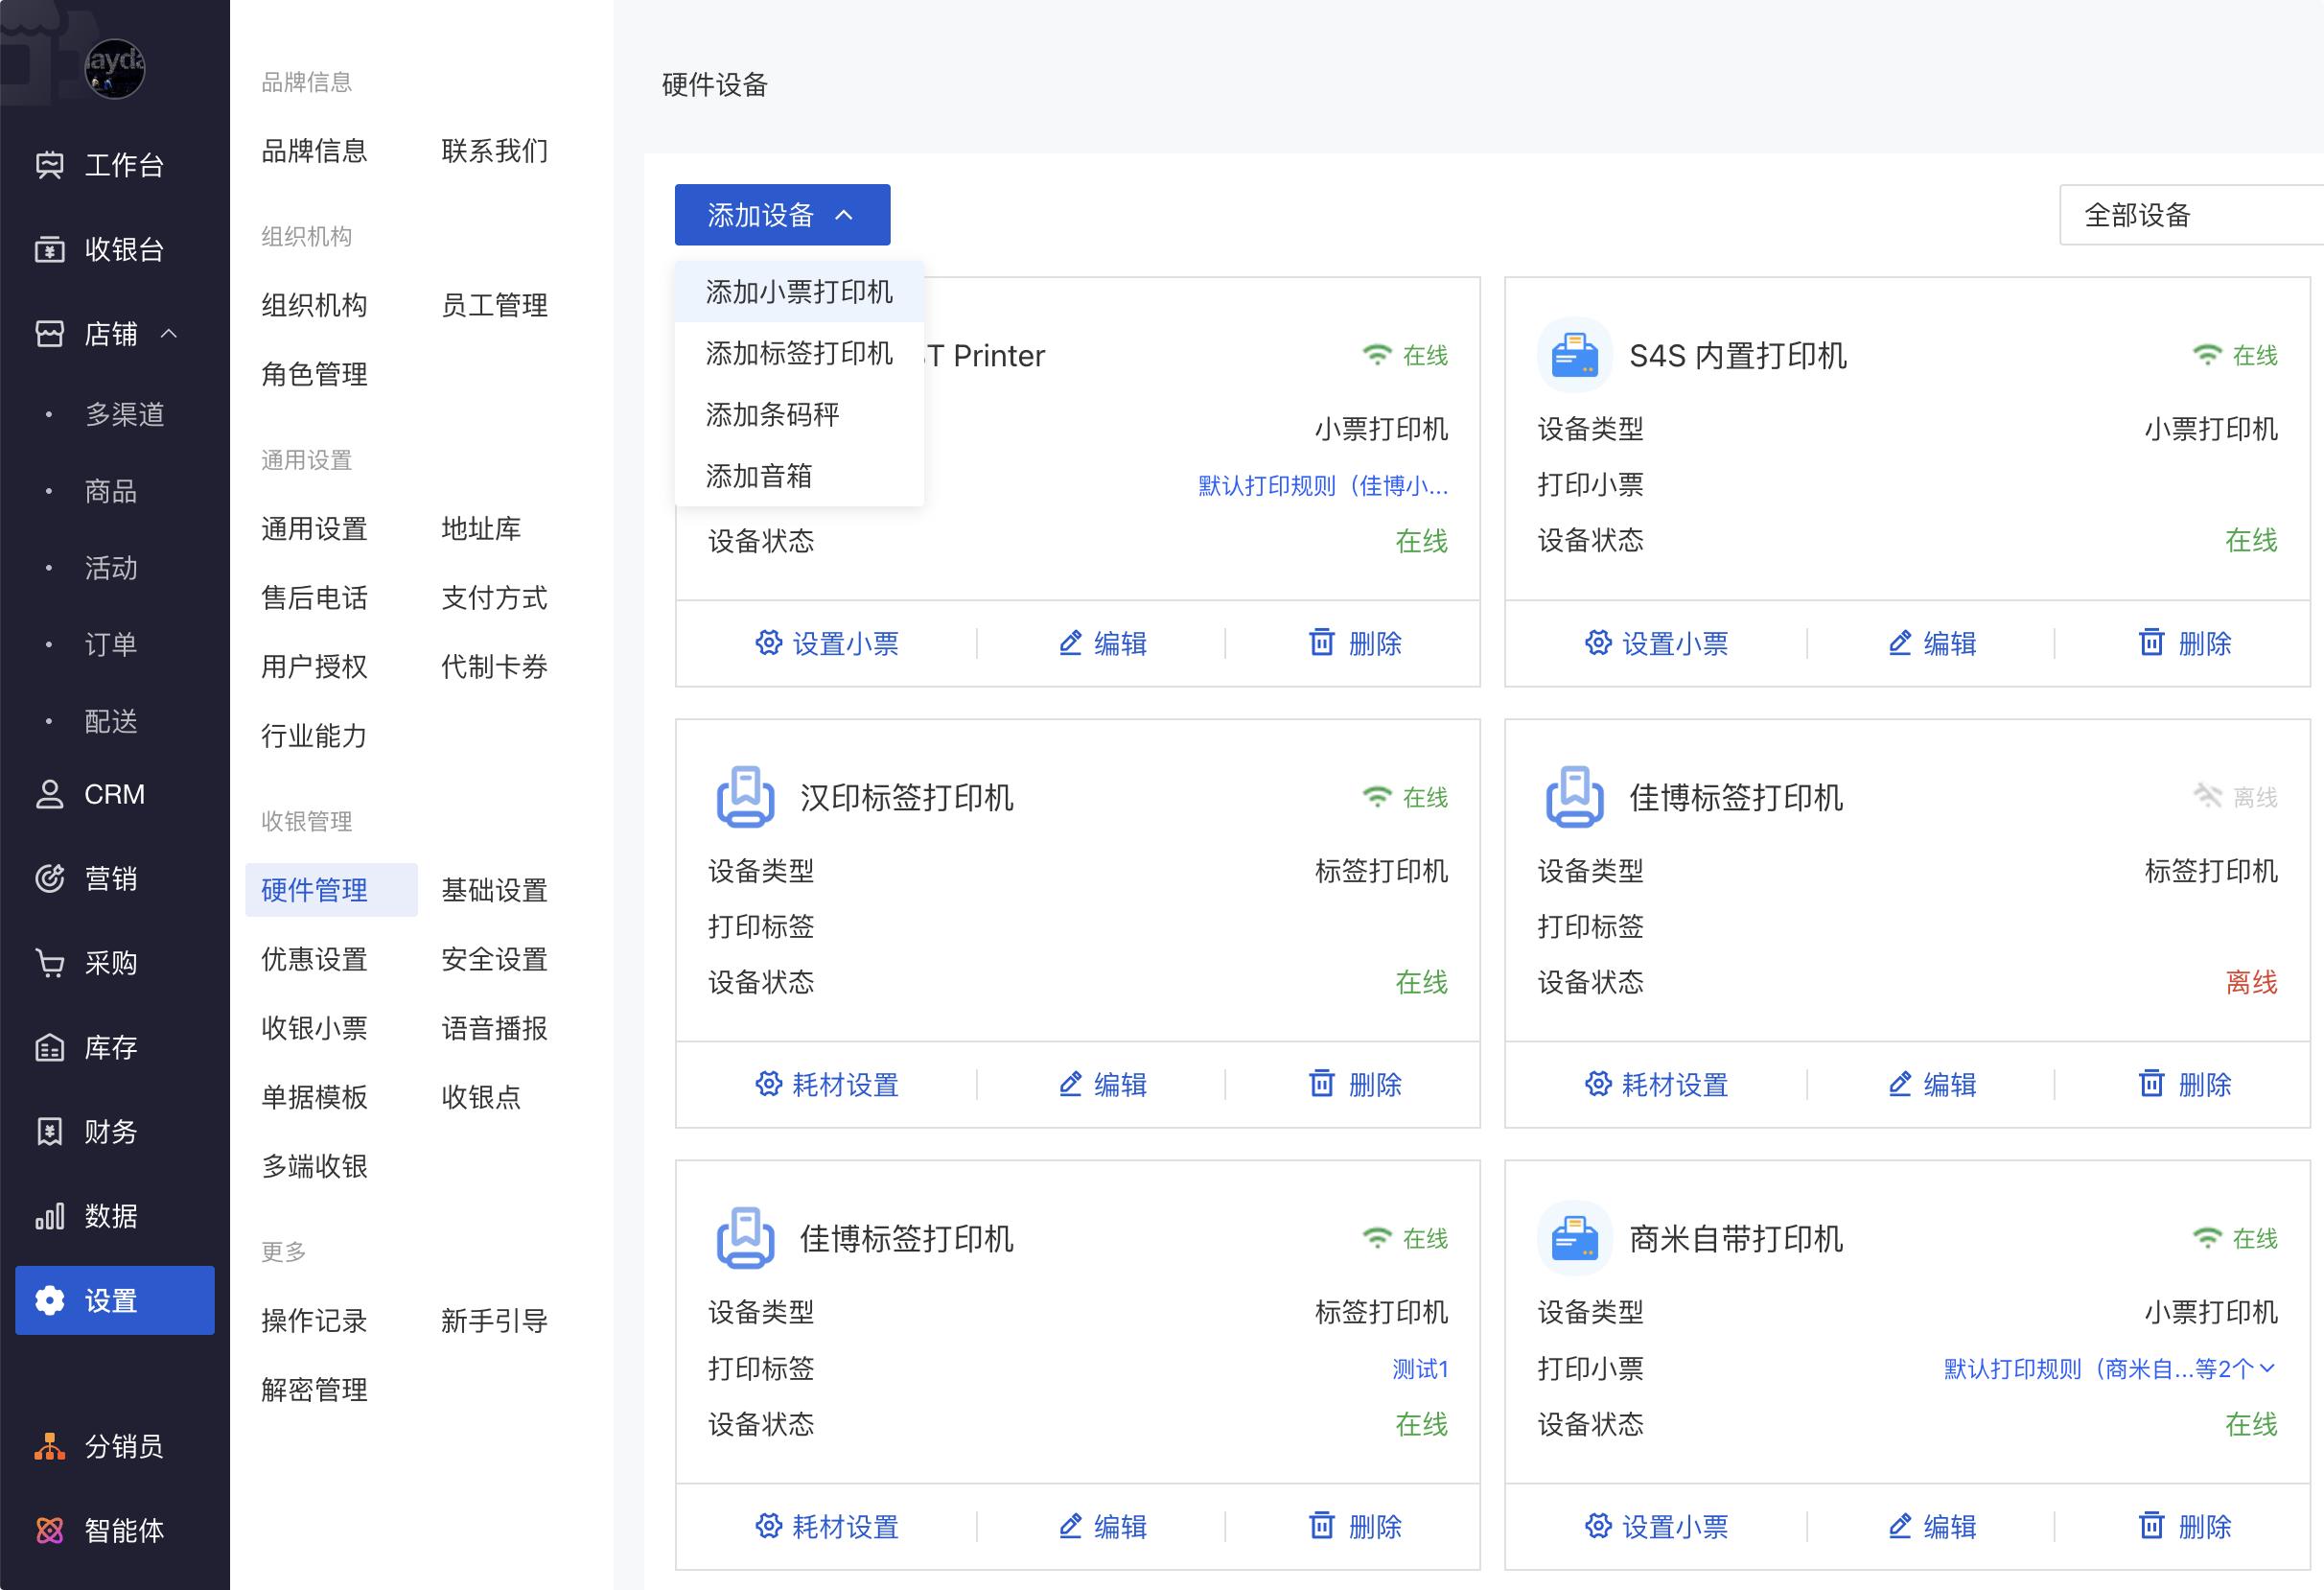Open 测试1 label template link
Image resolution: width=2324 pixels, height=1590 pixels.
point(1419,1368)
